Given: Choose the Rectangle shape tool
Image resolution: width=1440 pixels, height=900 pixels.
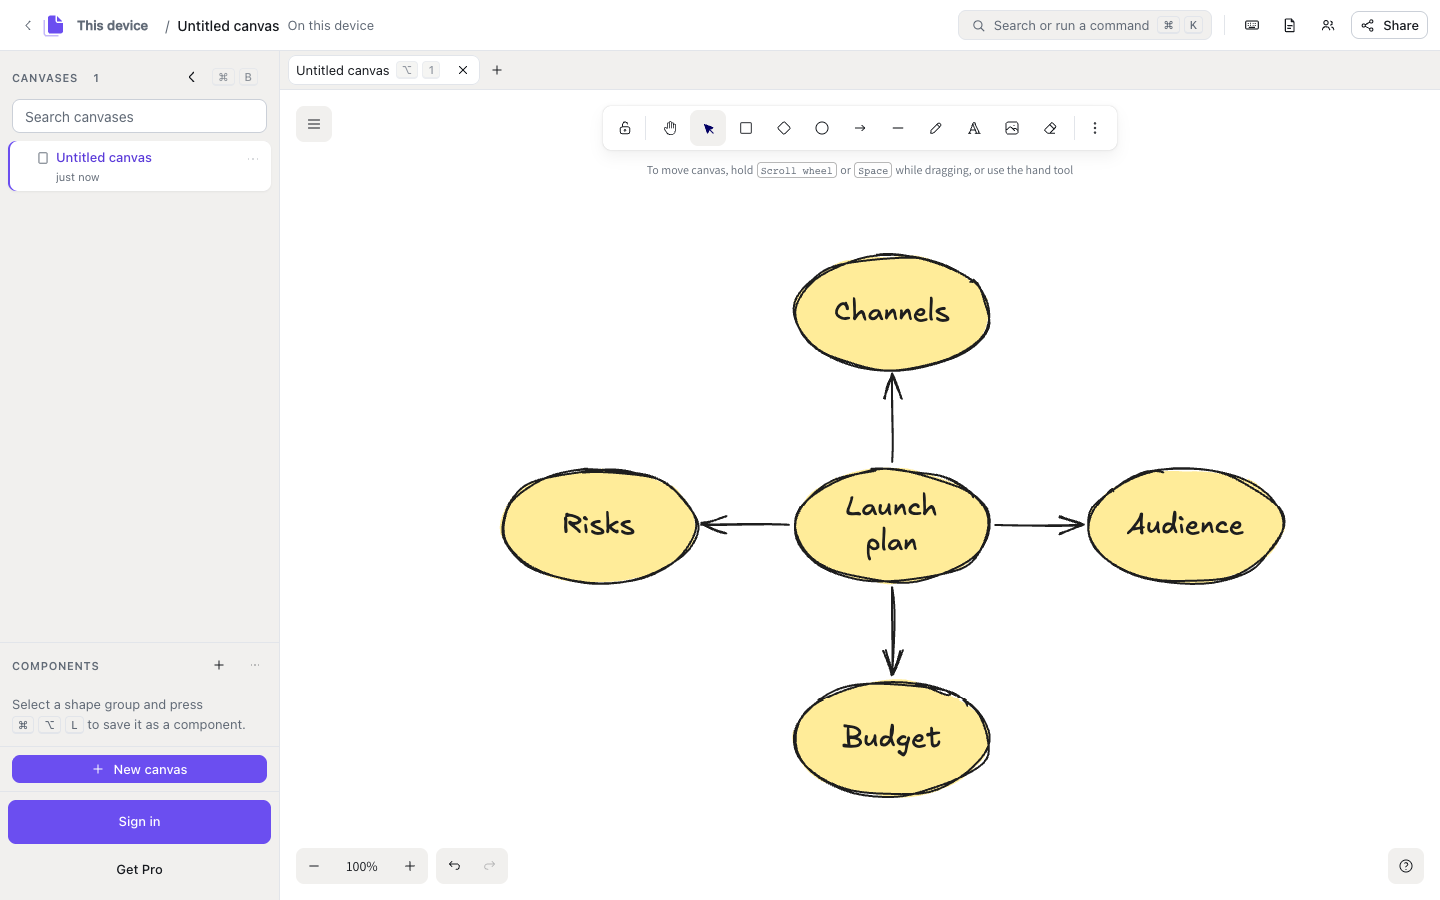Looking at the screenshot, I should tap(746, 128).
